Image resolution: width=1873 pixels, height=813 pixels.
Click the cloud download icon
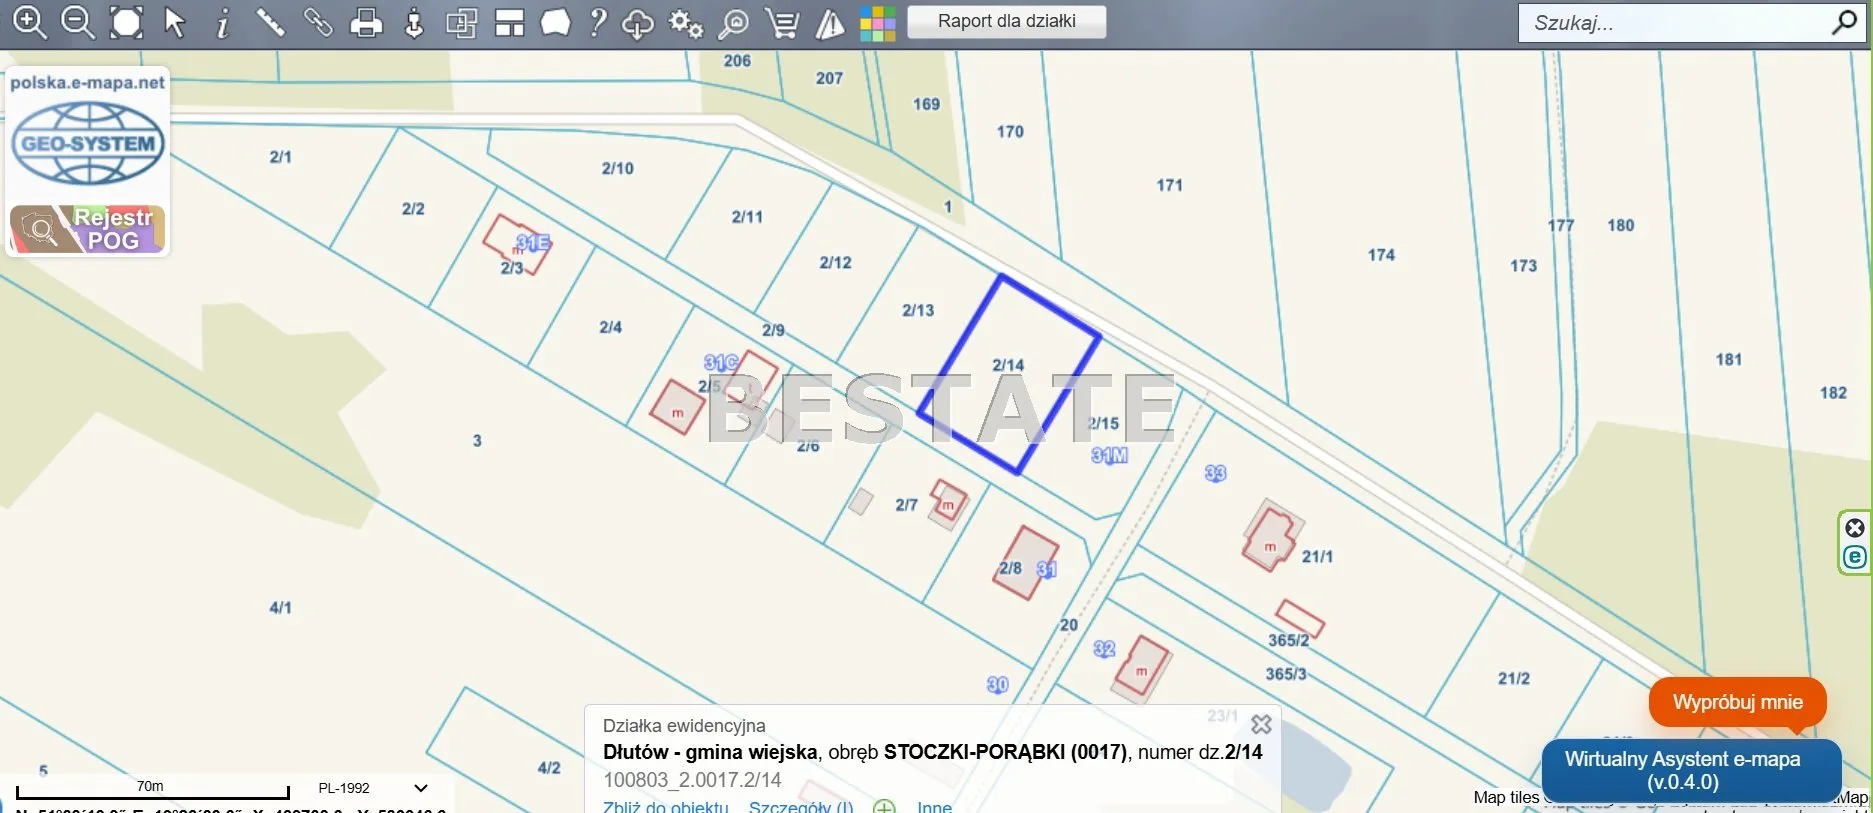[x=637, y=22]
